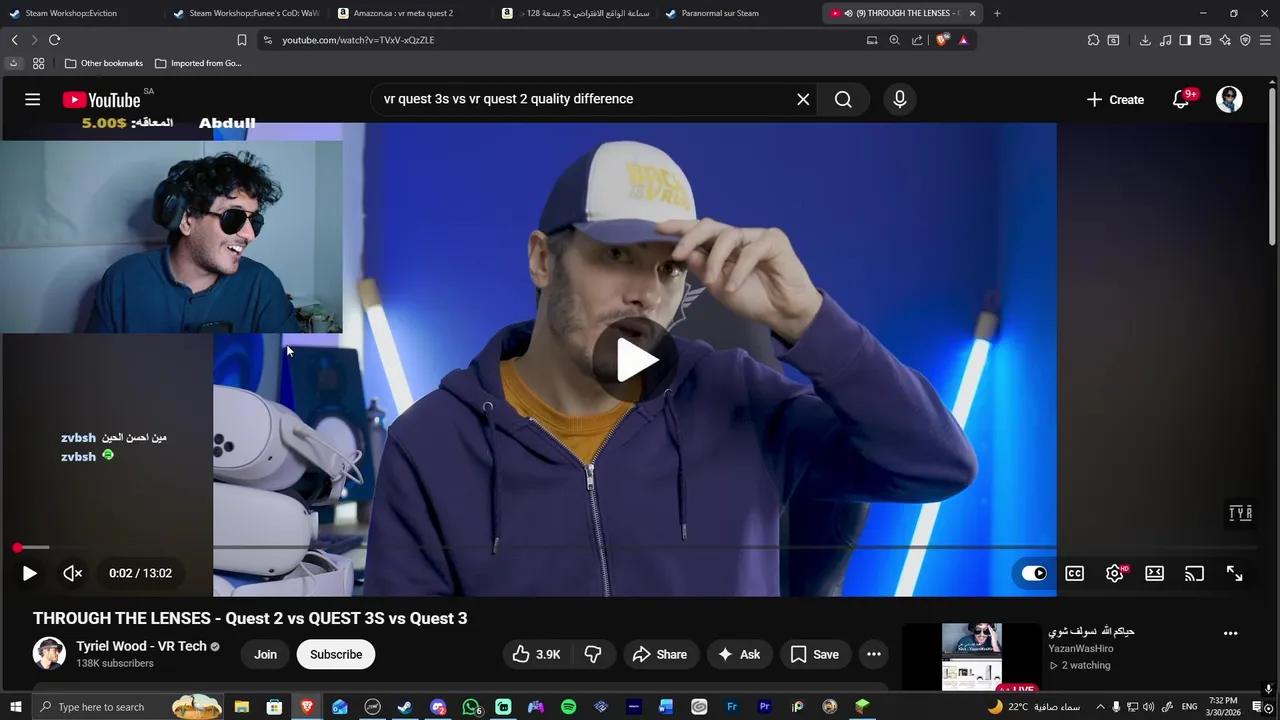
Task: Close the THROUGH THE LENSES tab
Action: [x=972, y=13]
